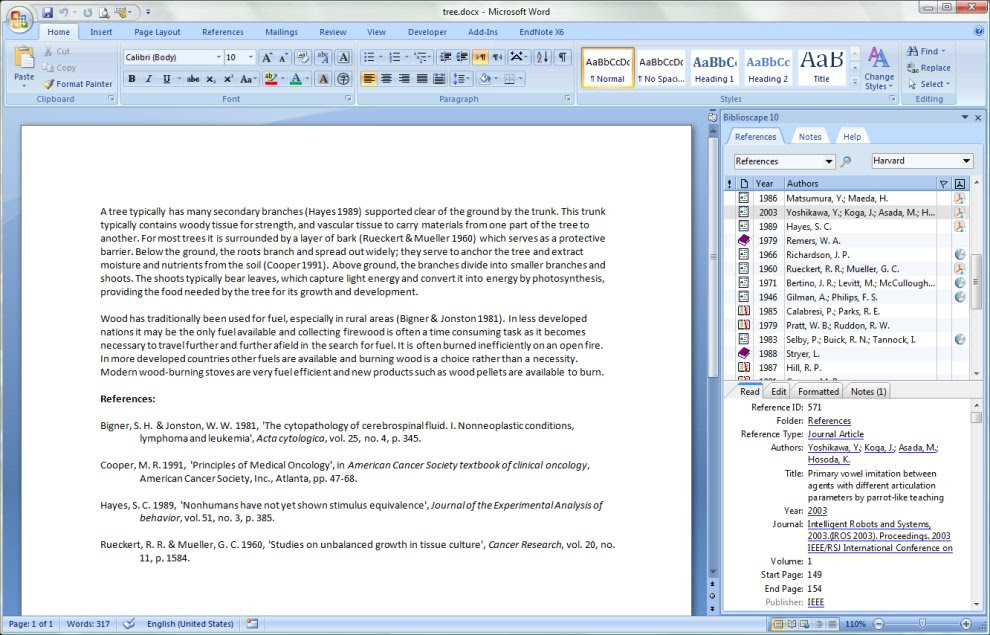This screenshot has width=990, height=635.
Task: Toggle character shading button
Action: point(323,79)
